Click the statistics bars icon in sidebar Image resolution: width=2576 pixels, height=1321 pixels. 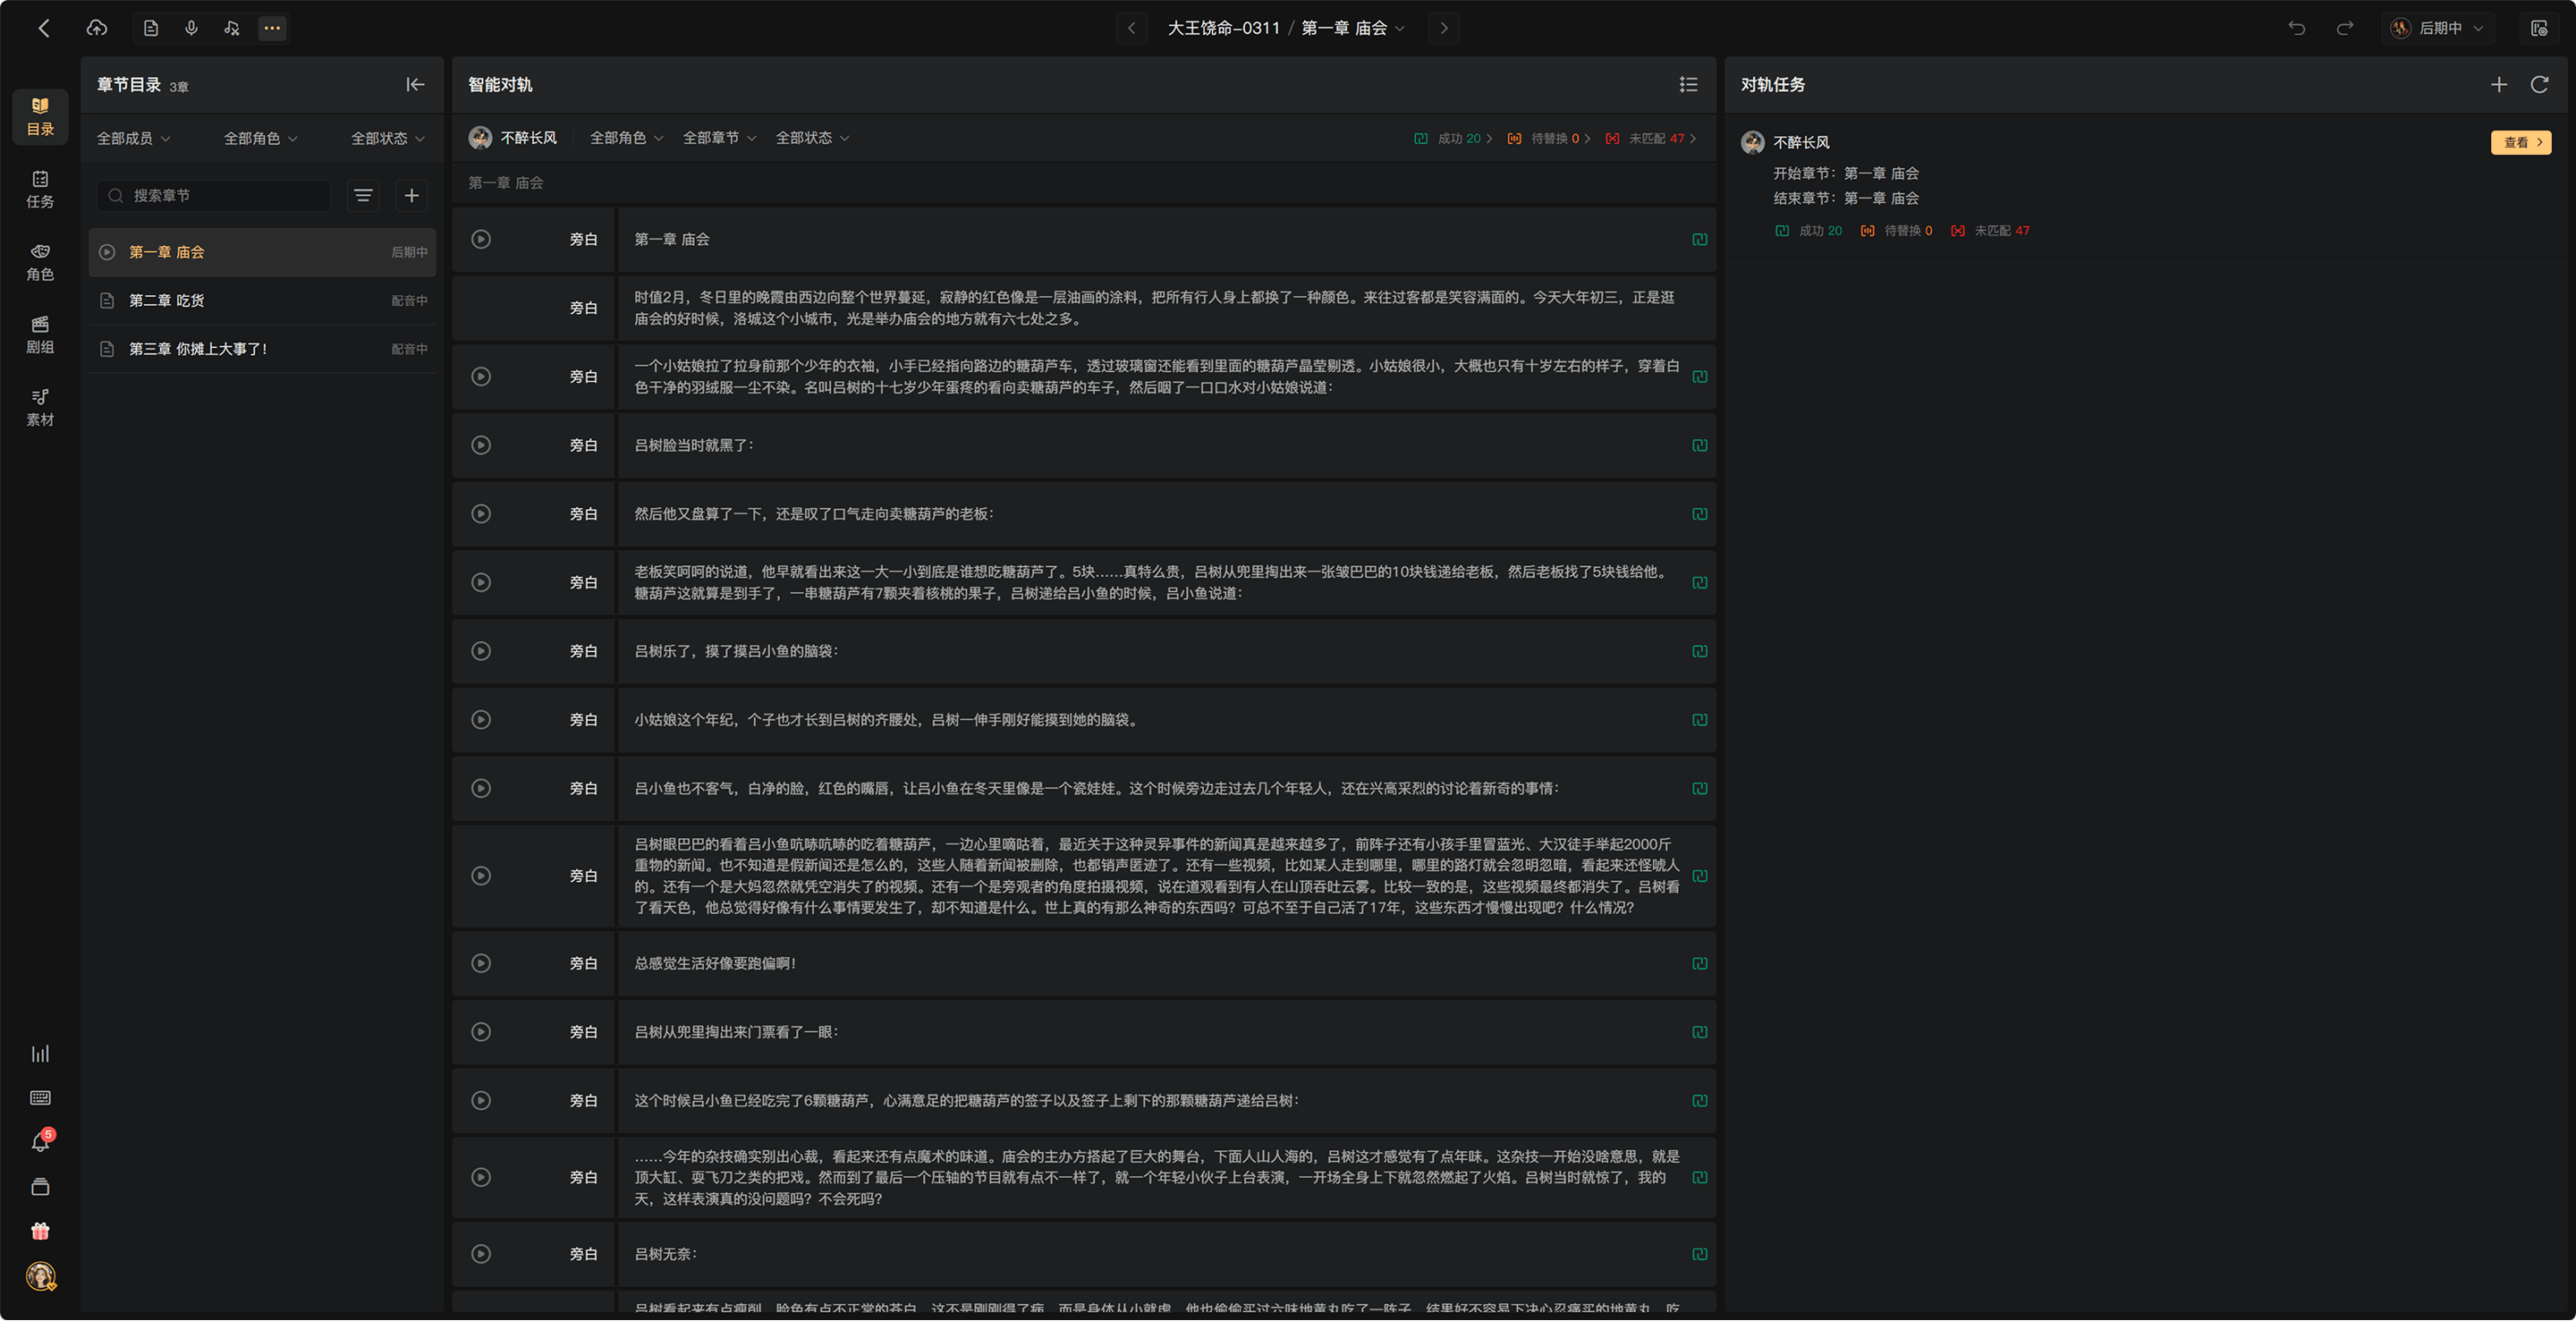(40, 1054)
